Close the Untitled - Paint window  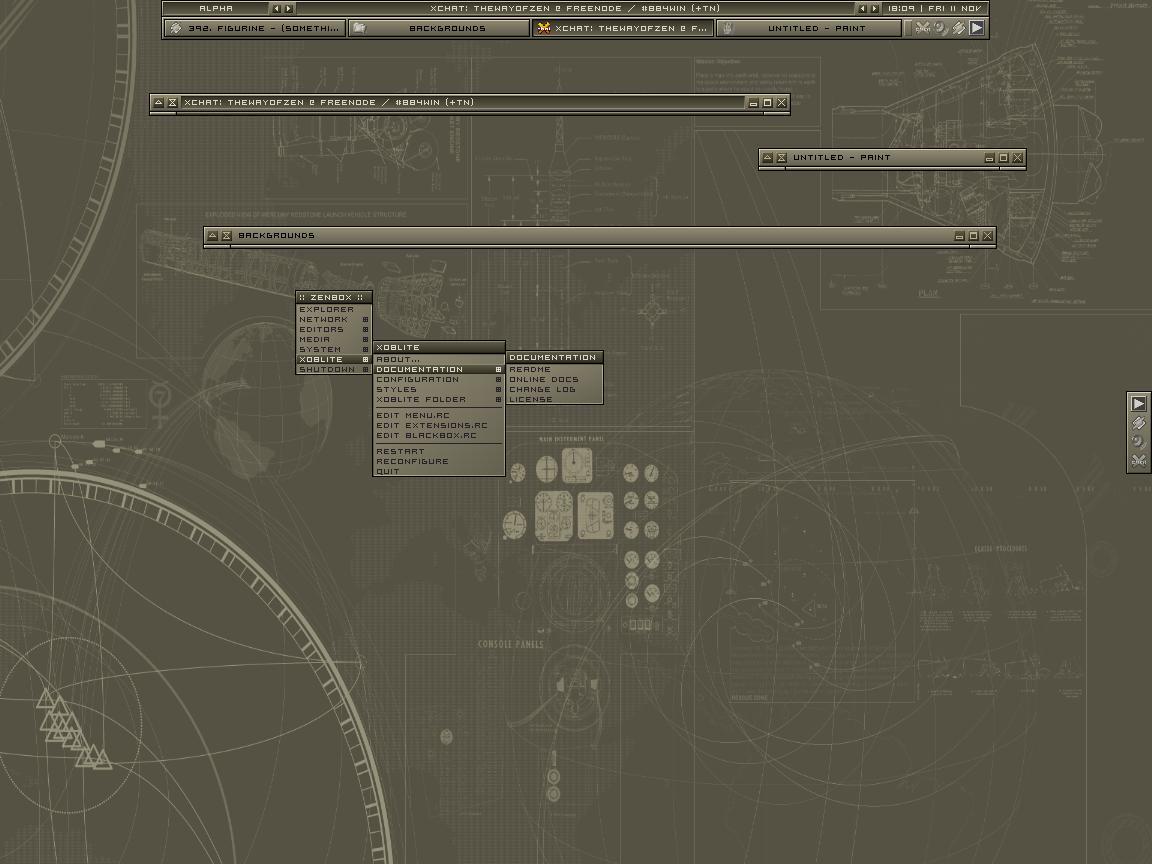pyautogui.click(x=1018, y=158)
